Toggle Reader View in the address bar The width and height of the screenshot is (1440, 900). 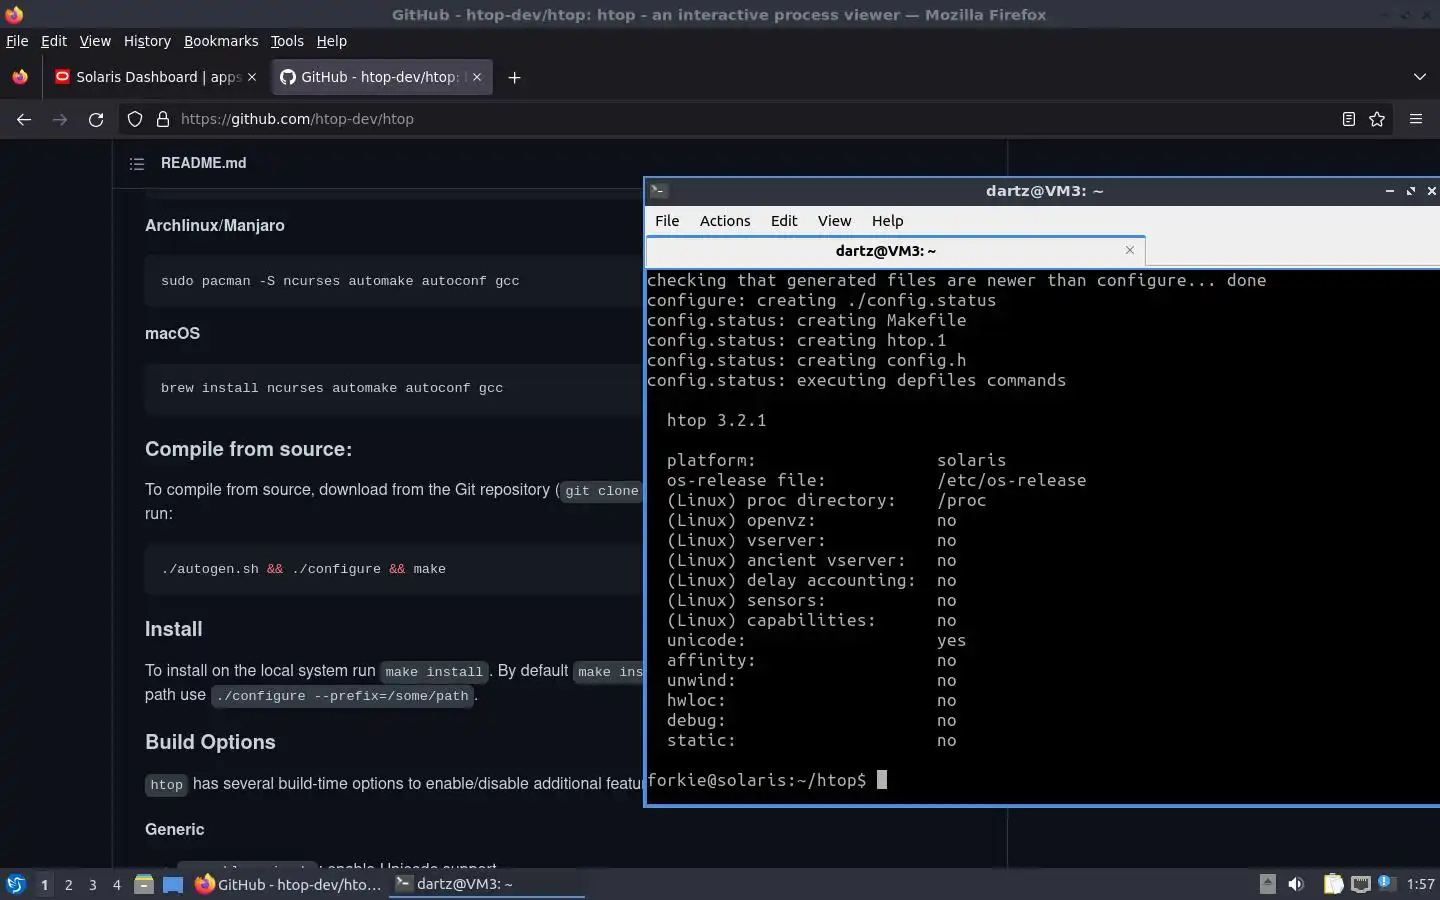(x=1348, y=119)
